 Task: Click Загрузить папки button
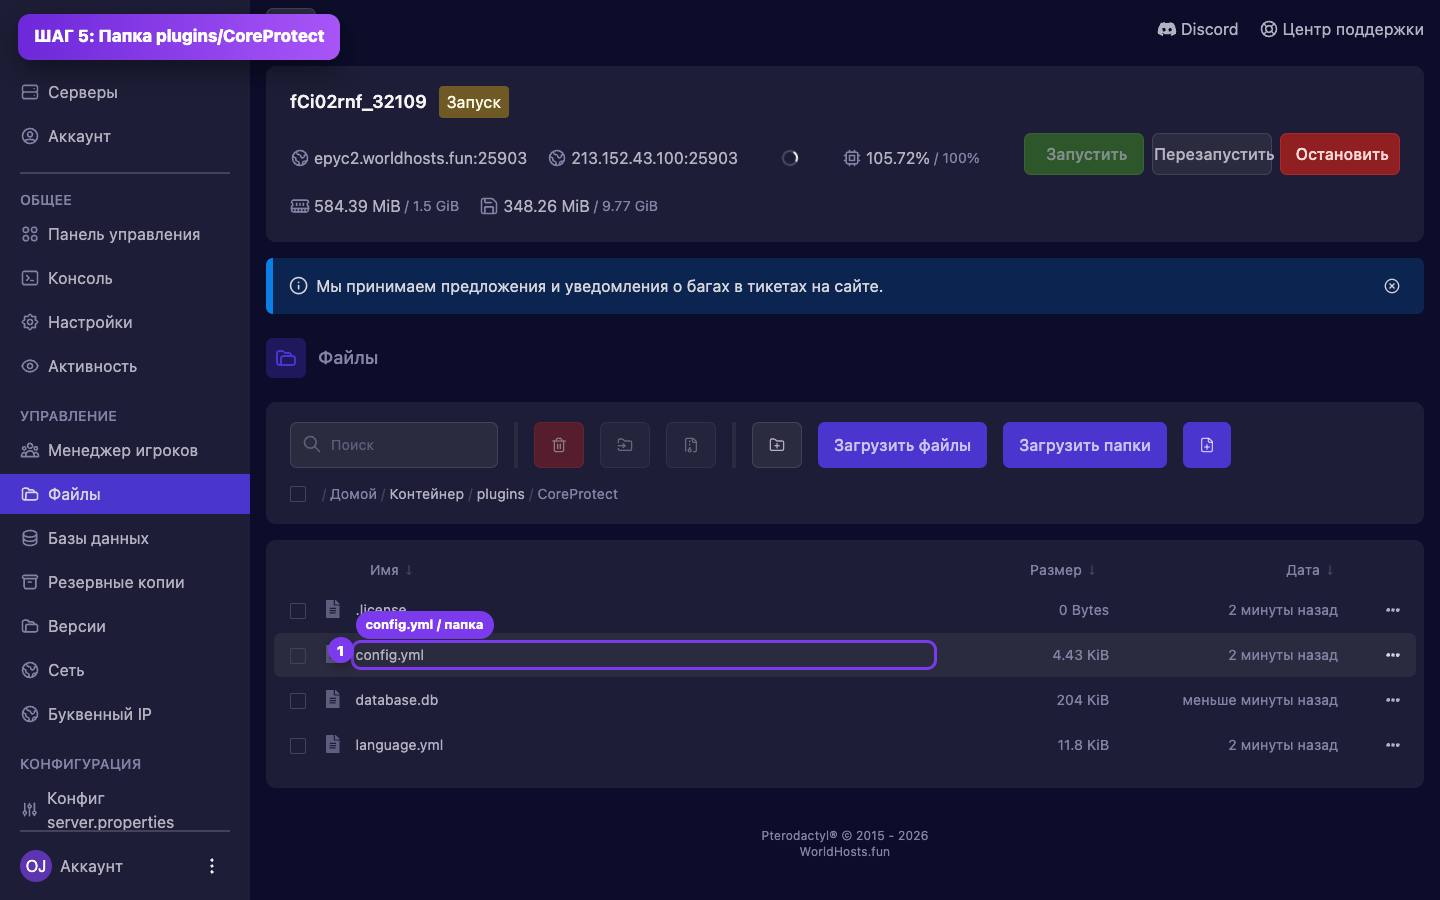point(1085,445)
